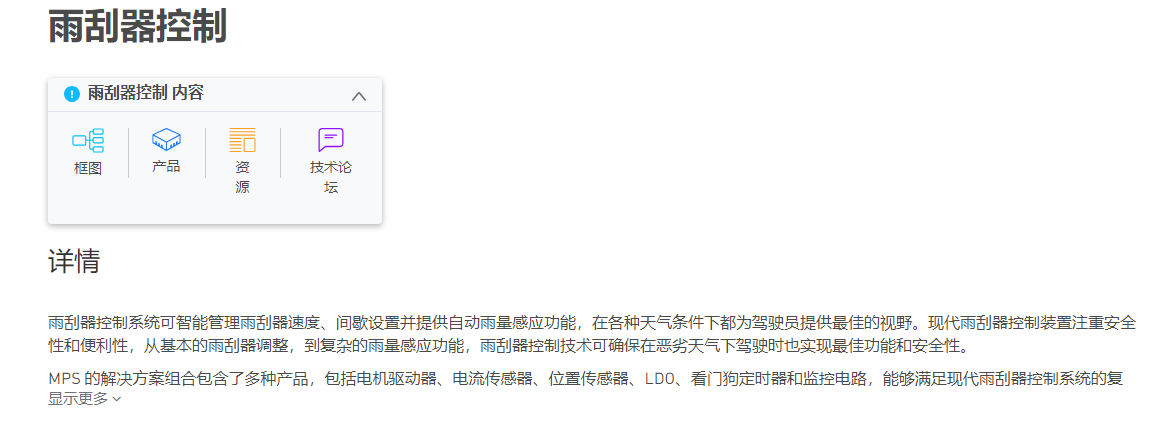
Task: Click the 详情 section heading
Action: tap(74, 261)
